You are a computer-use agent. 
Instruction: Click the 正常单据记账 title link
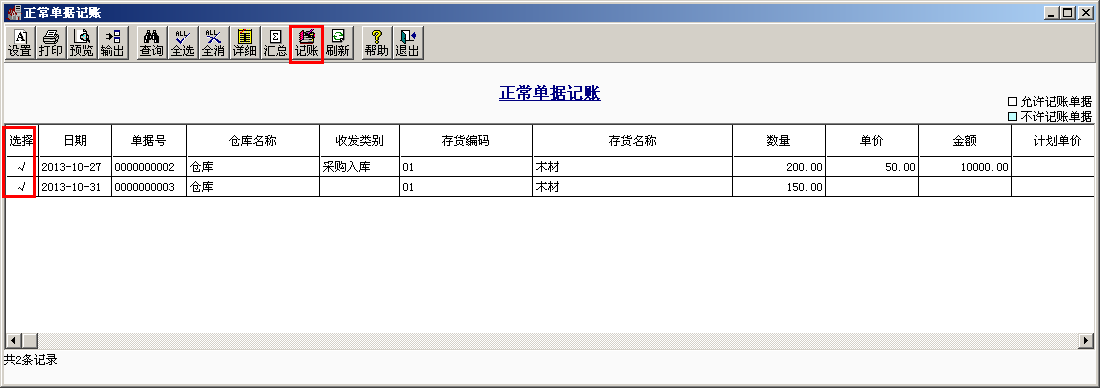click(550, 93)
